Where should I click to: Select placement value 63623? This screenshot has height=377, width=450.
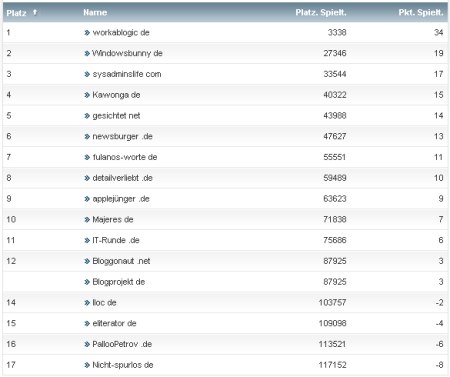(x=335, y=199)
